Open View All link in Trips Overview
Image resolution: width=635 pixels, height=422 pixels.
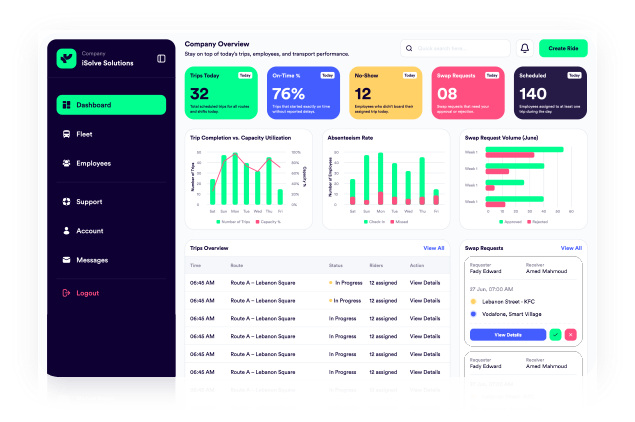click(433, 247)
